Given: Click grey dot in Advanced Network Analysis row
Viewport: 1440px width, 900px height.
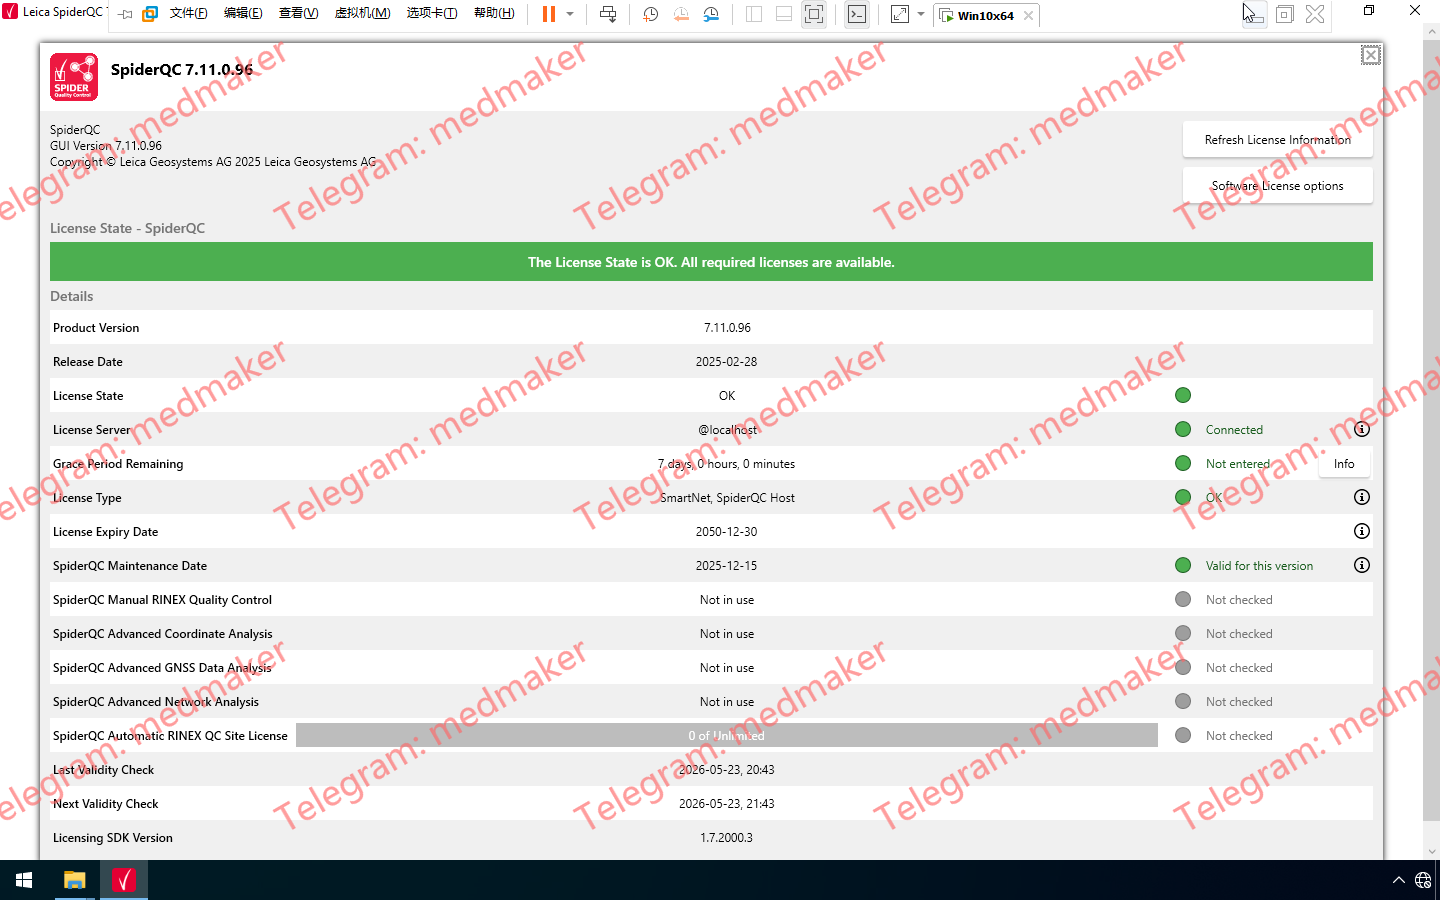Looking at the screenshot, I should click(1183, 701).
